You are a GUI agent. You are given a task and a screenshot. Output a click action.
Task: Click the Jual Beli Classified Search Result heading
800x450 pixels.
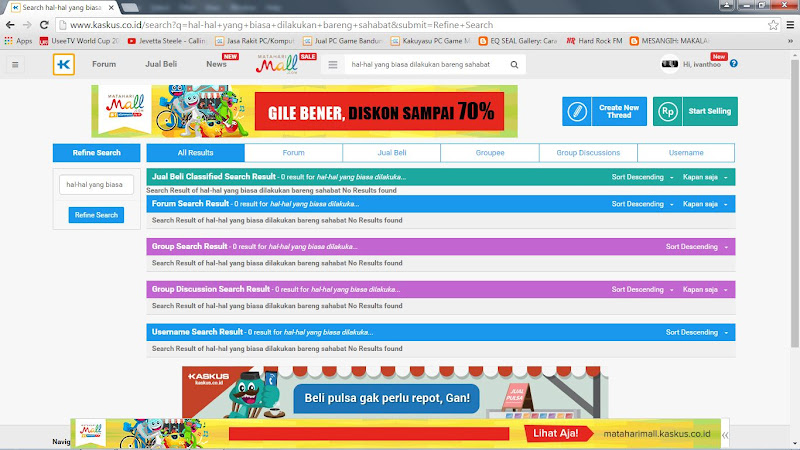(213, 177)
